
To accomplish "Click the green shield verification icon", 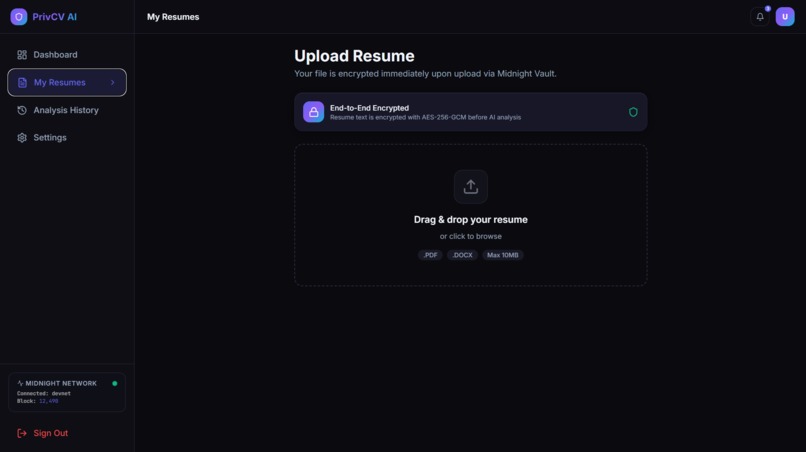I will click(x=633, y=112).
